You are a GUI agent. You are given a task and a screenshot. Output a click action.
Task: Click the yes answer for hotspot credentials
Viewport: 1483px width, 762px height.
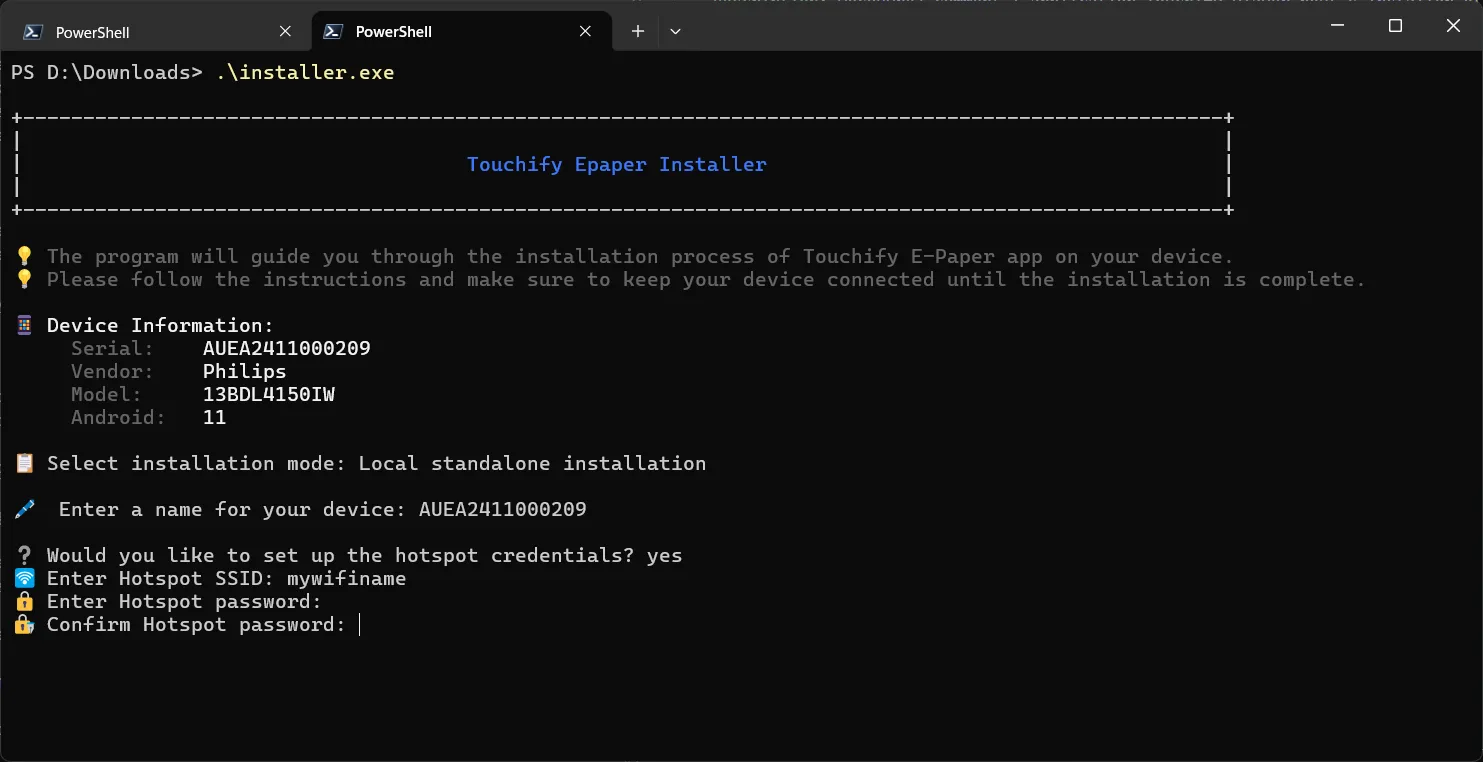(664, 555)
